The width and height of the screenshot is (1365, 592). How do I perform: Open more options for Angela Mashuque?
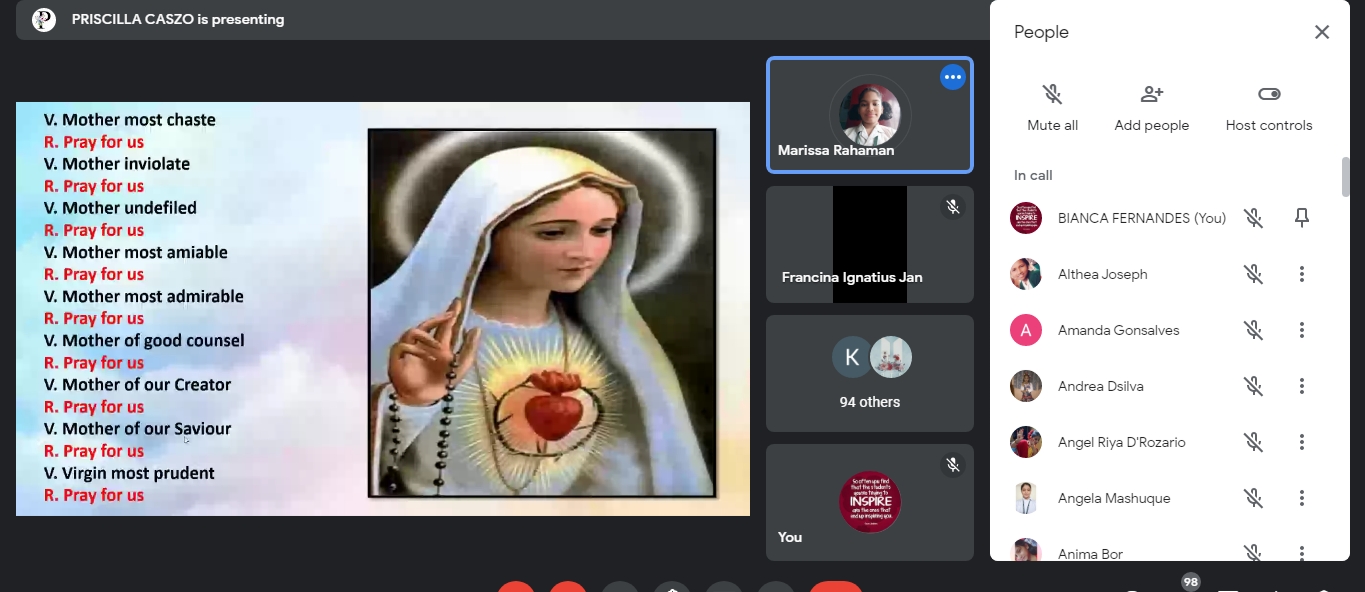tap(1302, 498)
